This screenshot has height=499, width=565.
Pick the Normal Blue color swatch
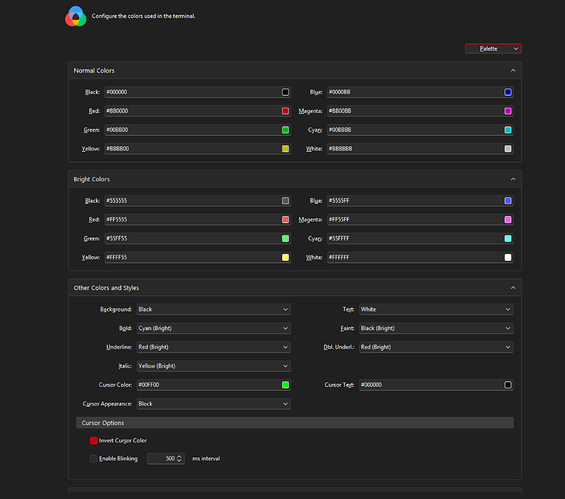tap(508, 92)
